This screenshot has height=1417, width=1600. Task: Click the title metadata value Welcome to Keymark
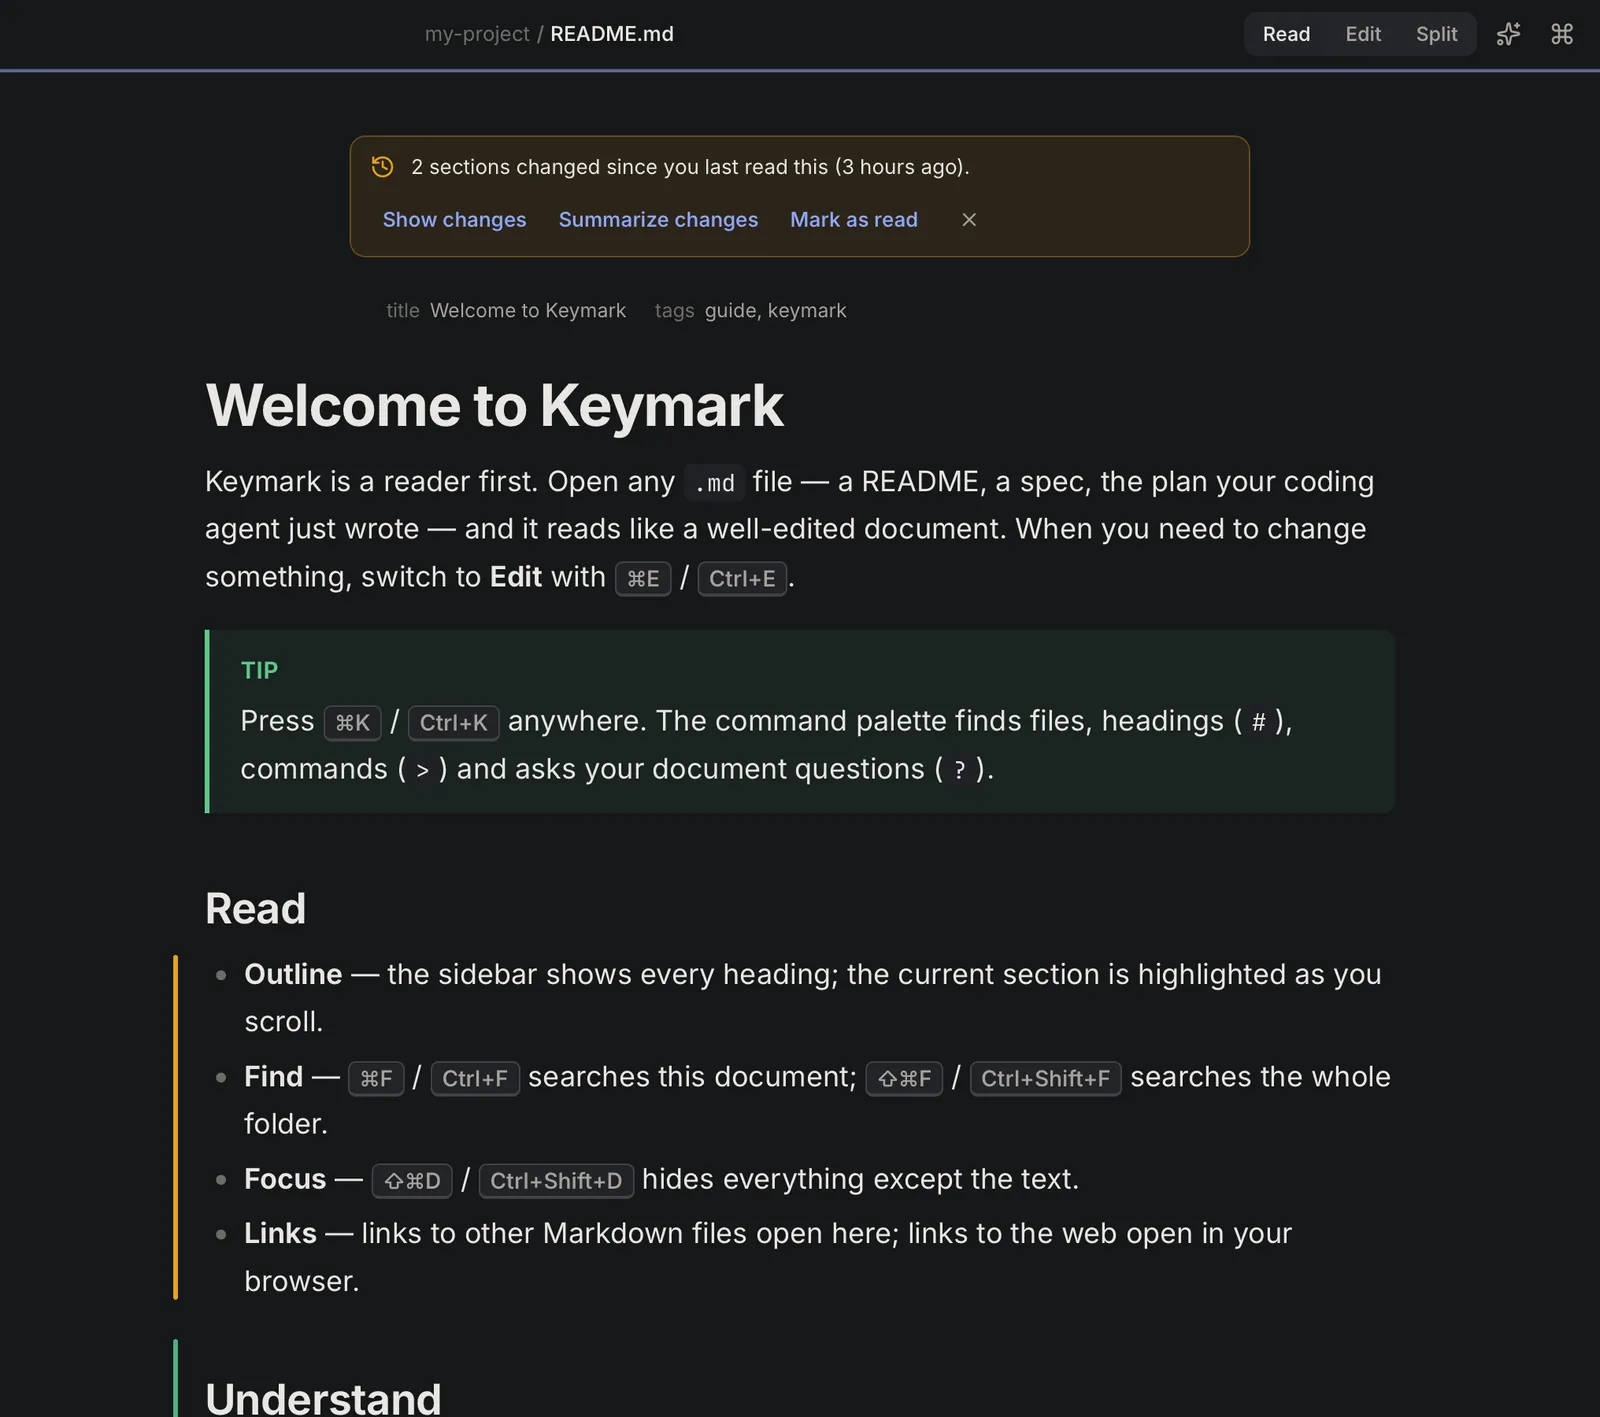point(528,311)
